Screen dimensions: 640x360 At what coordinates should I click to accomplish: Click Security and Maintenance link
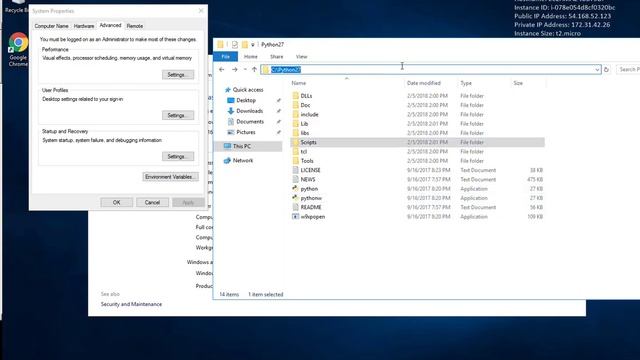131,304
